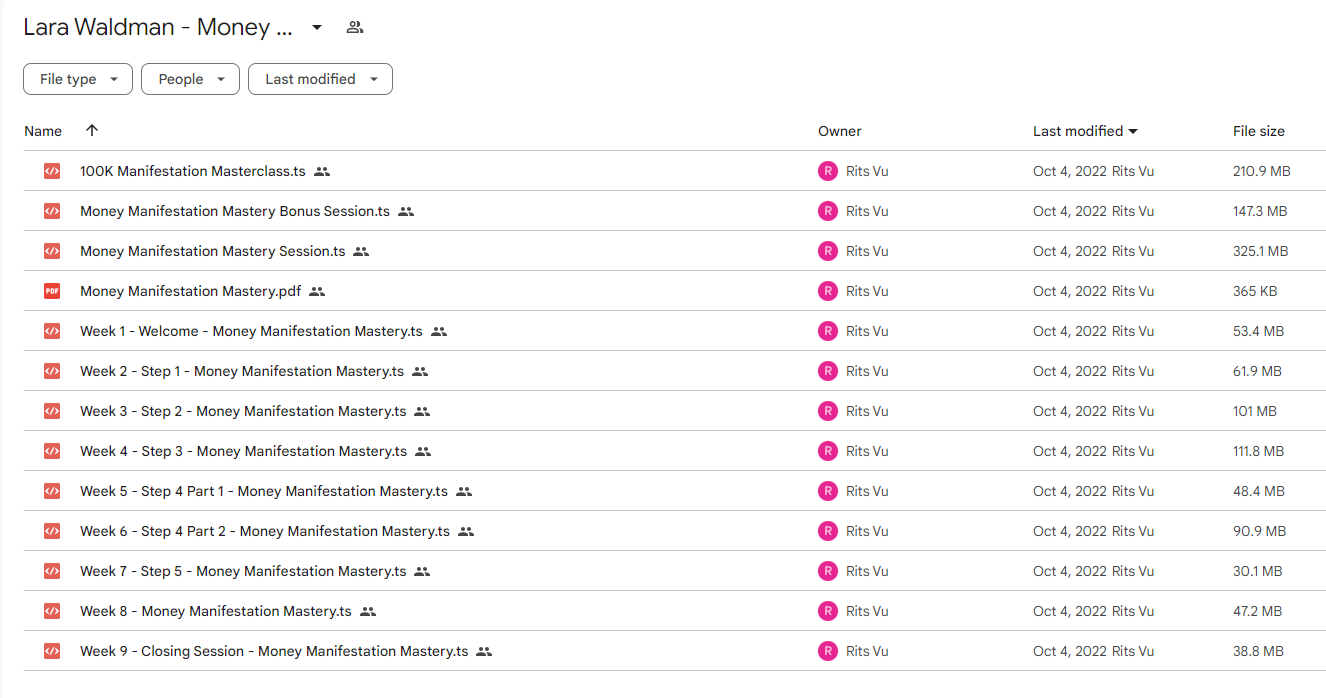Click Rits Vu avatar in 100K Masterclass row

pos(828,171)
